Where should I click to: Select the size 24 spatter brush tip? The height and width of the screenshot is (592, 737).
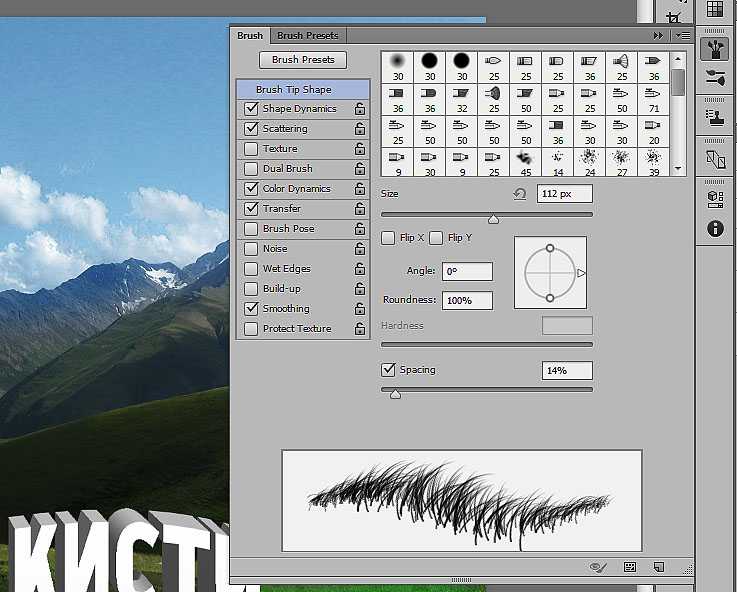[590, 162]
